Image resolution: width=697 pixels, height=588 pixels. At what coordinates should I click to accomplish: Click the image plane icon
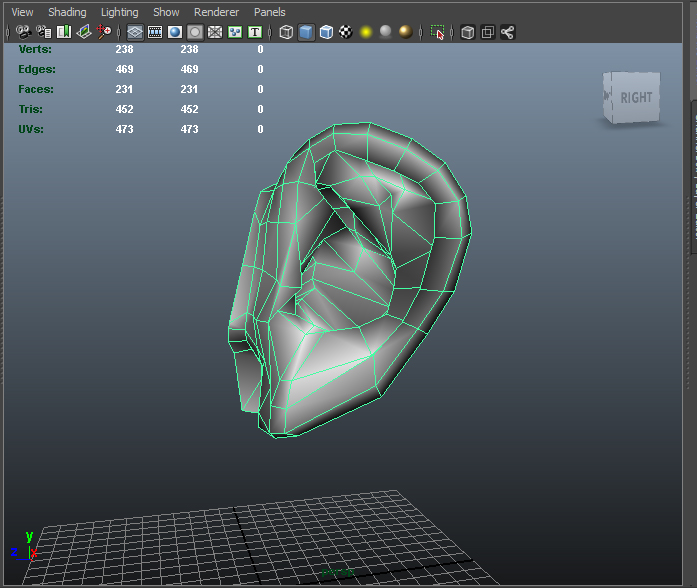(x=84, y=32)
